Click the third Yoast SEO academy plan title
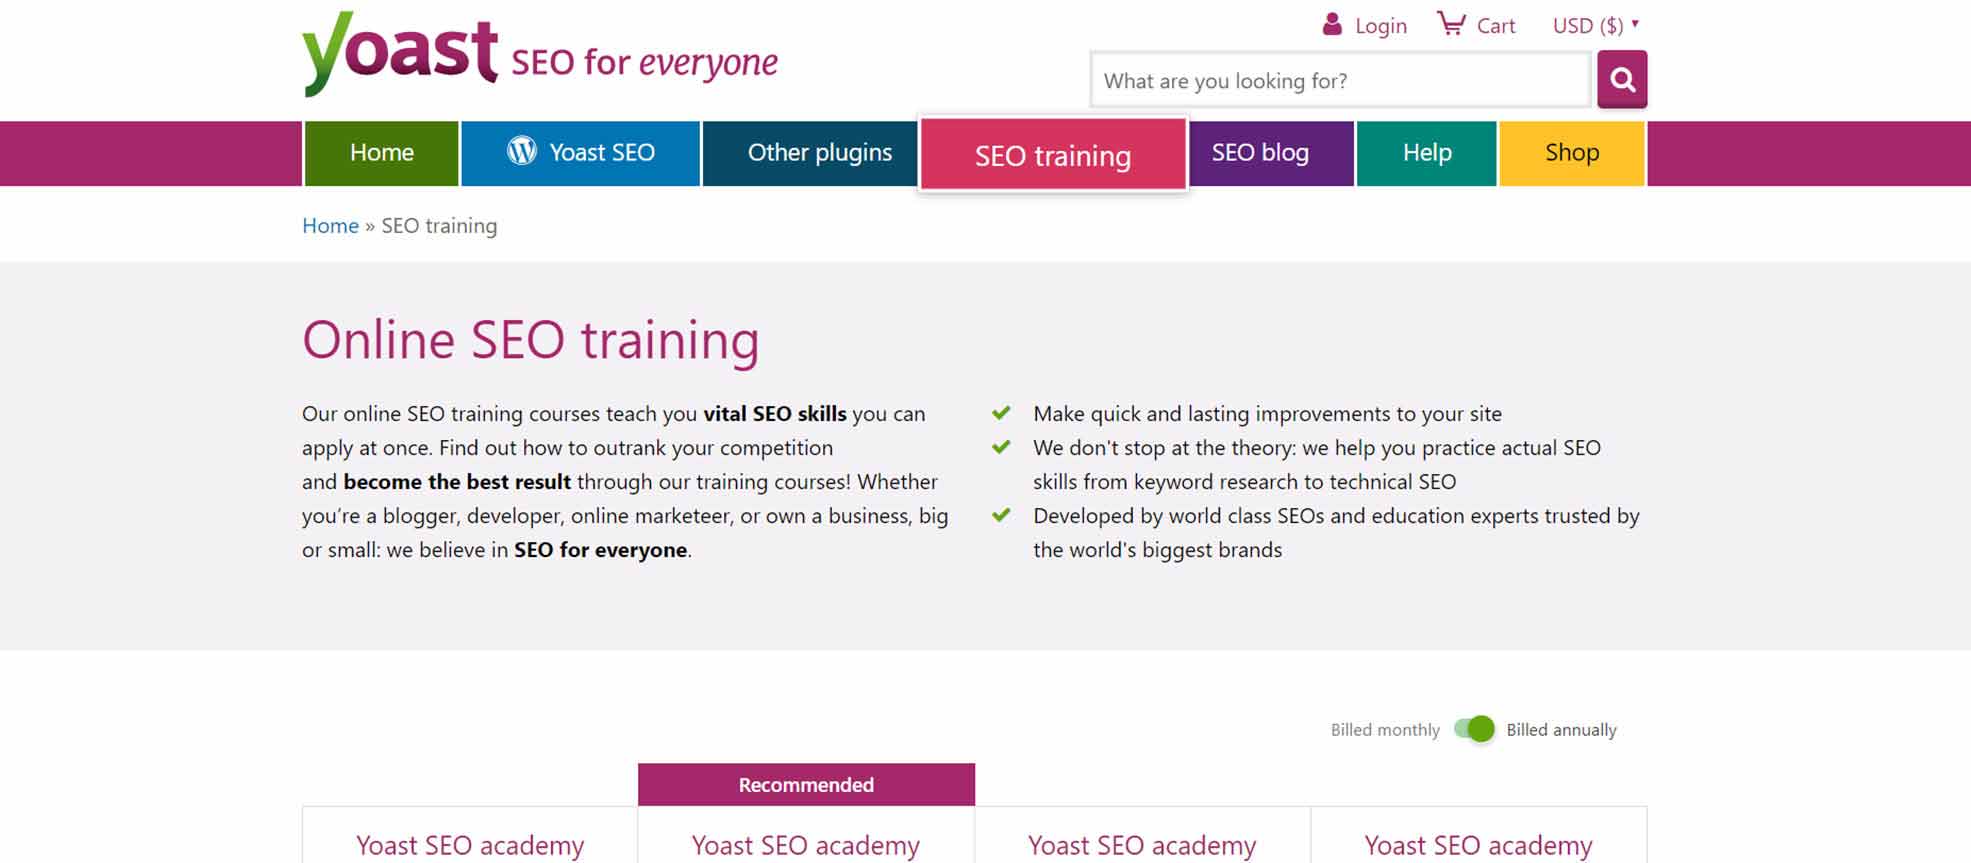The height and width of the screenshot is (863, 1971). [x=1142, y=846]
